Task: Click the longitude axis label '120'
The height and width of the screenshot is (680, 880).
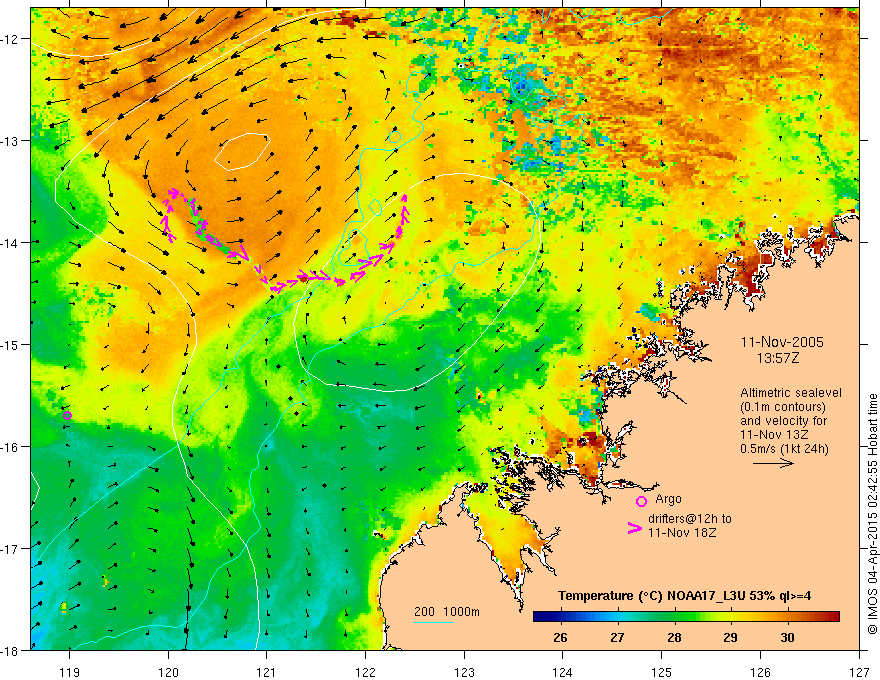Action: click(168, 672)
